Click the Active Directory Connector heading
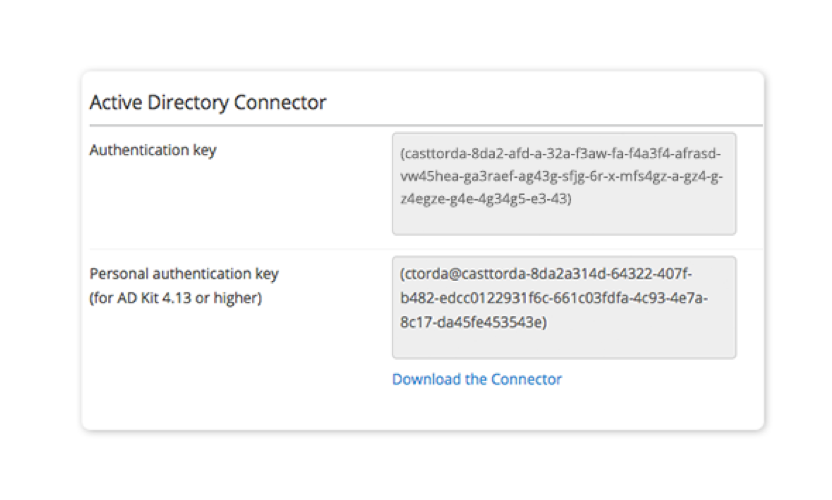Image resolution: width=832 pixels, height=500 pixels. (x=208, y=102)
